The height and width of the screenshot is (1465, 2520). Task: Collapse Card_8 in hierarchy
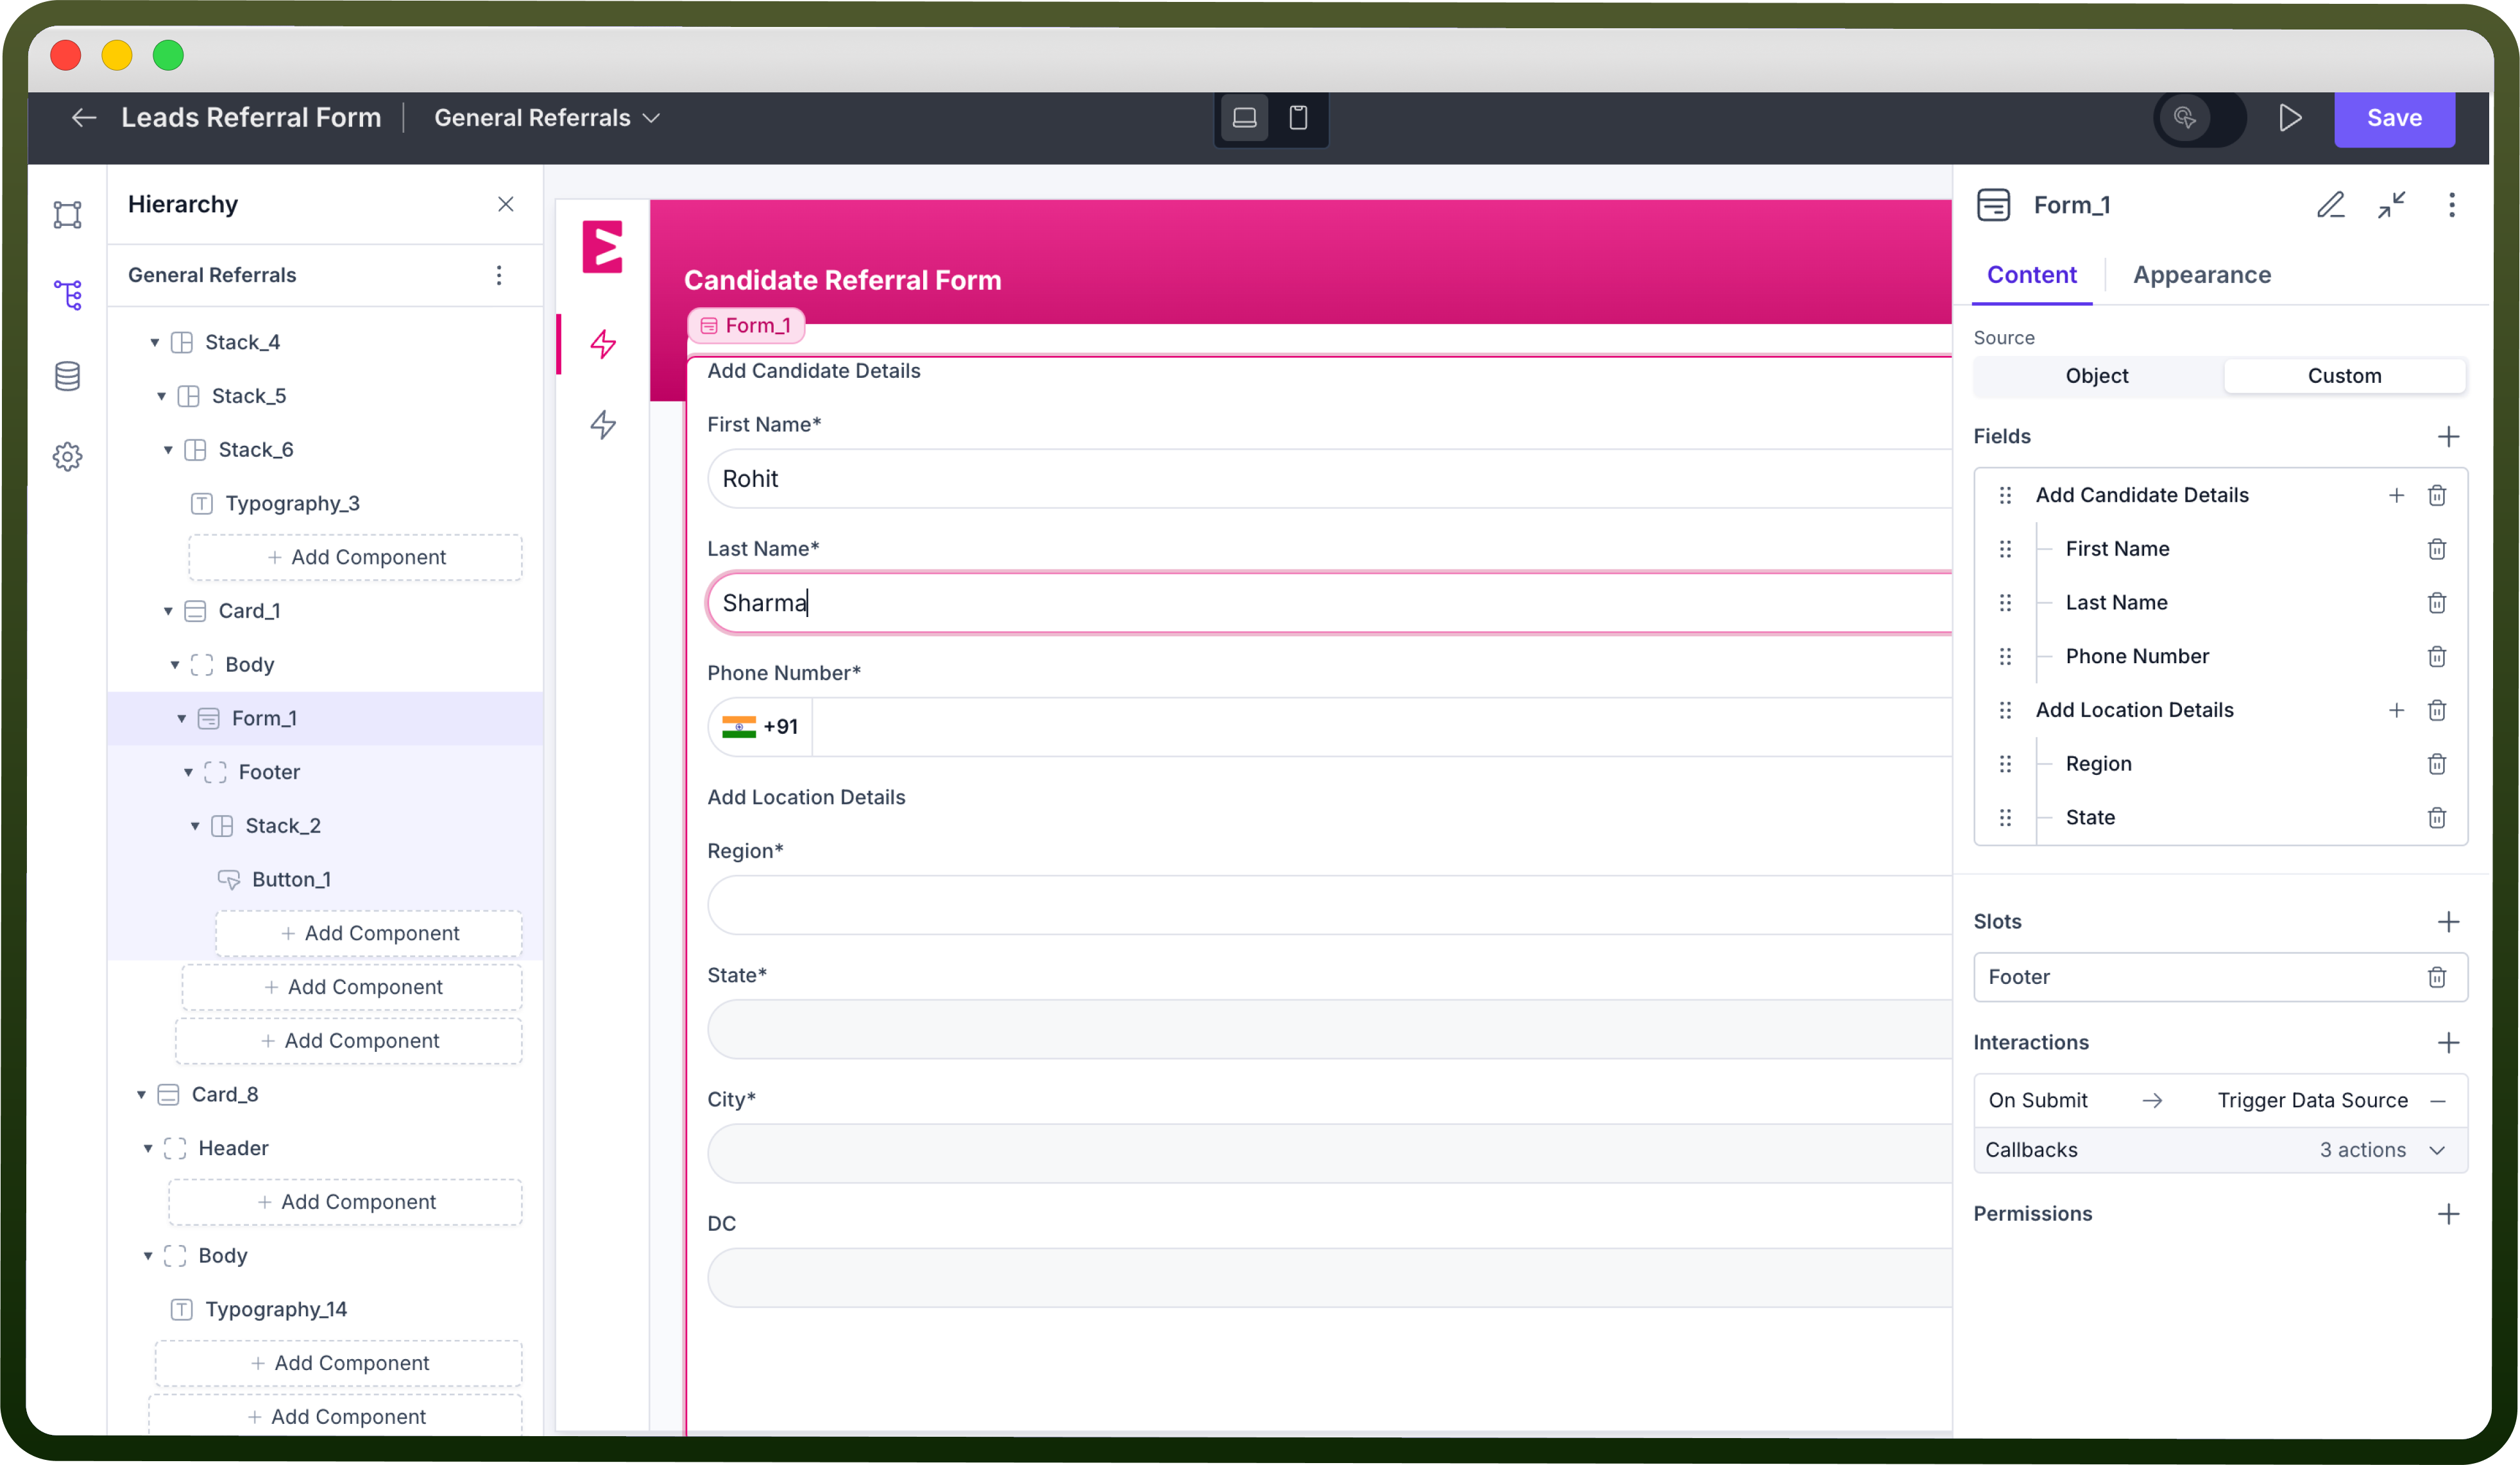tap(141, 1095)
